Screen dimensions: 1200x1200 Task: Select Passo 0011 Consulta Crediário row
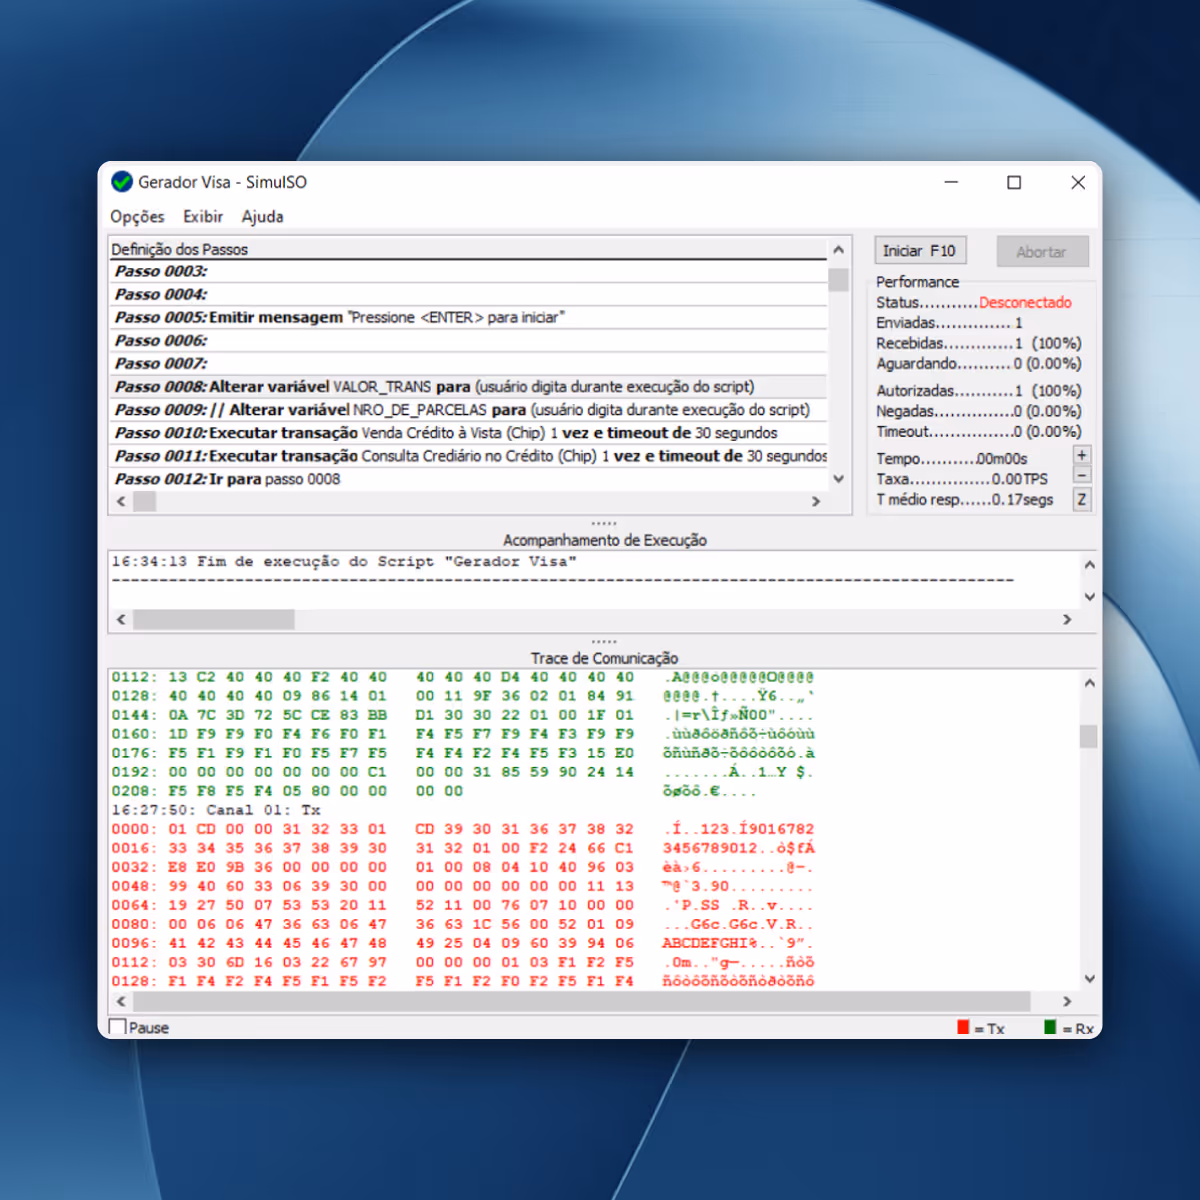pyautogui.click(x=468, y=456)
